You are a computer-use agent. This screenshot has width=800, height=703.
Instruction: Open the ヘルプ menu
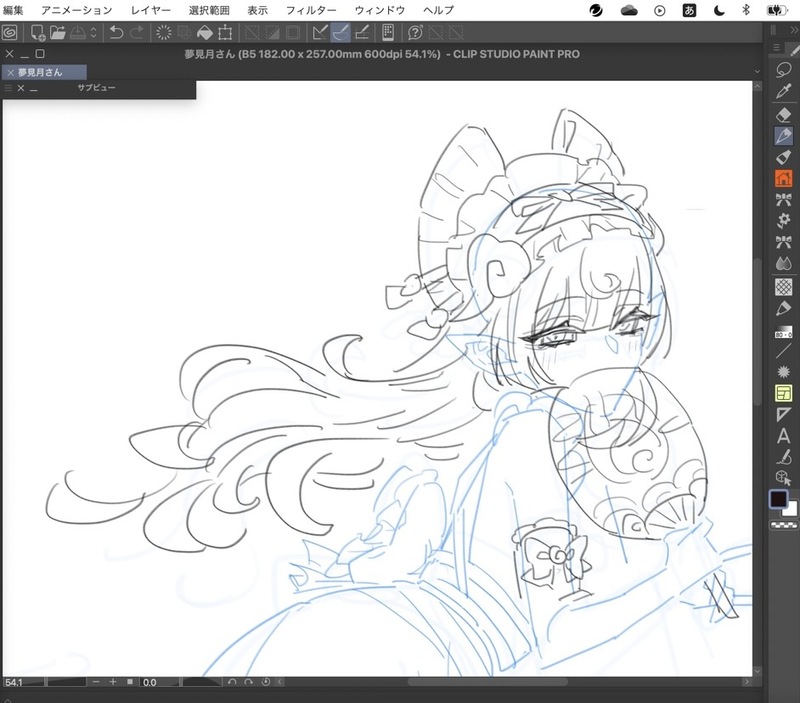(x=438, y=10)
